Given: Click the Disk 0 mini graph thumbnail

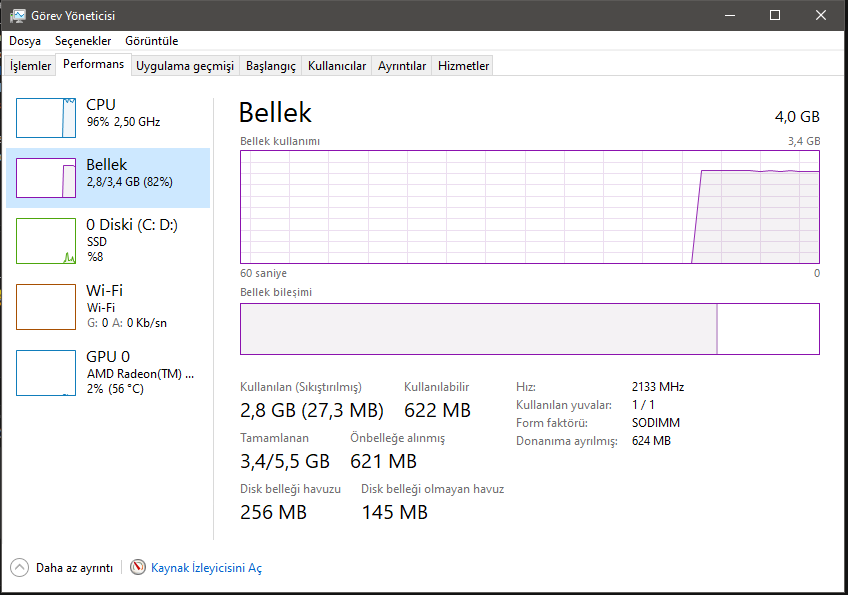Looking at the screenshot, I should coord(46,241).
